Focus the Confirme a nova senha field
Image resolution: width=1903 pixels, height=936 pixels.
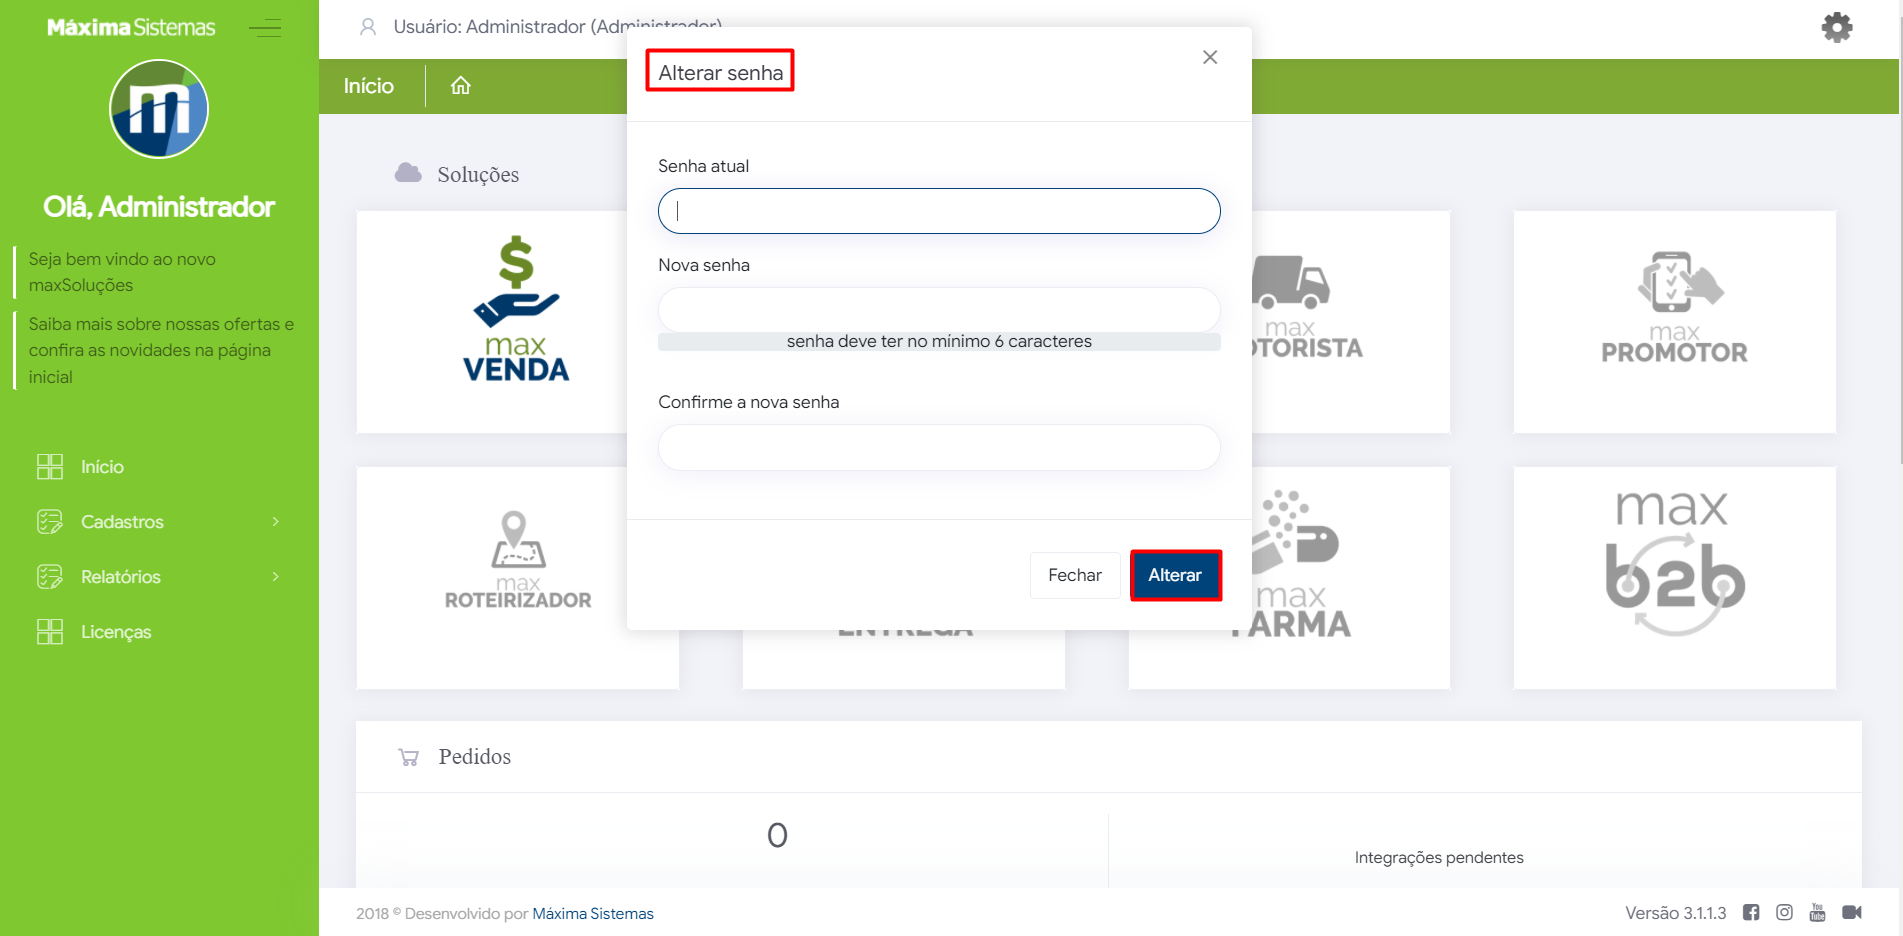click(939, 447)
